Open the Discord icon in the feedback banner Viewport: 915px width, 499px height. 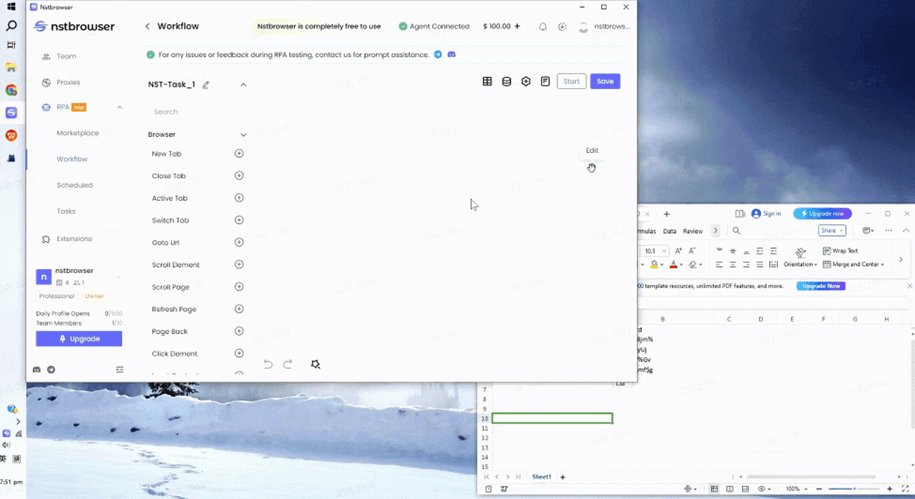coord(452,54)
